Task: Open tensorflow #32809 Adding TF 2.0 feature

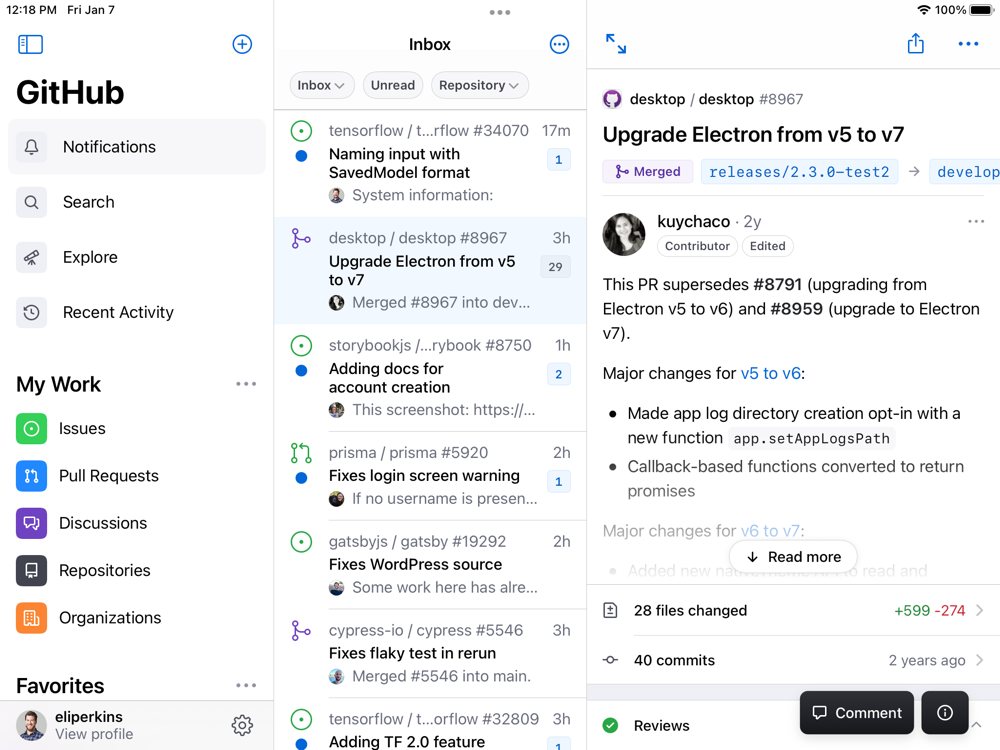Action: pos(430,724)
